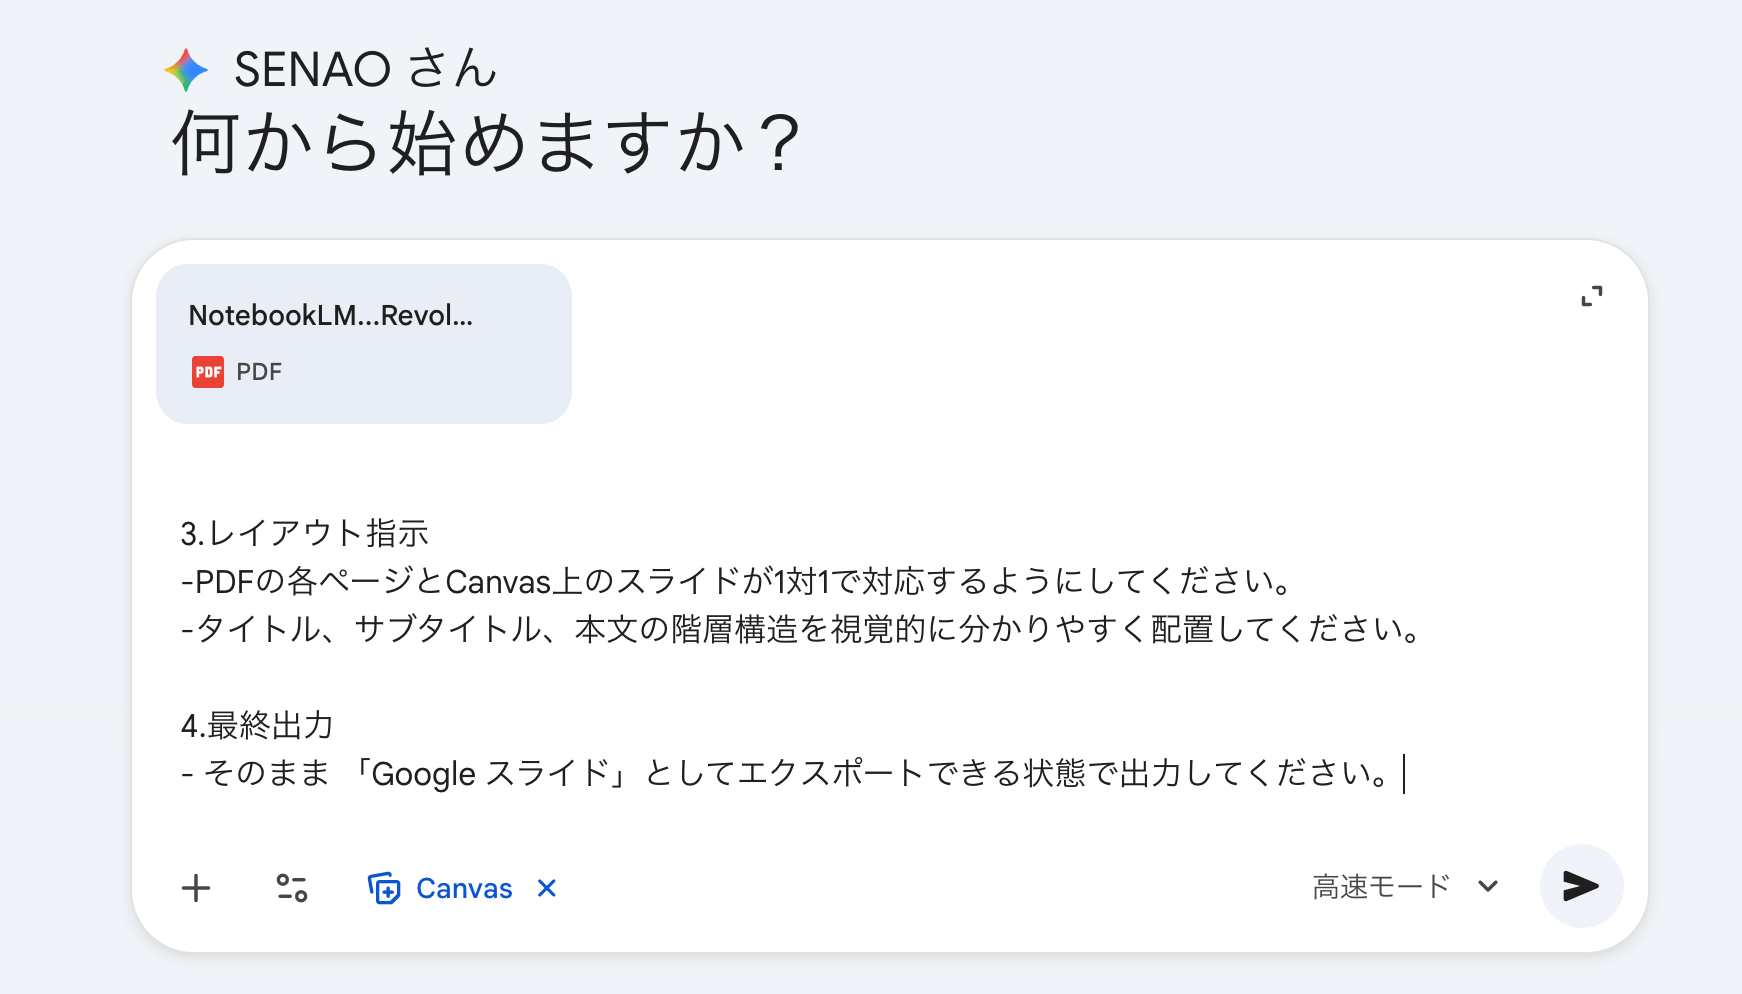Viewport: 1742px width, 994px height.
Task: Expand the prompt input box to fullscreen
Action: point(1591,296)
